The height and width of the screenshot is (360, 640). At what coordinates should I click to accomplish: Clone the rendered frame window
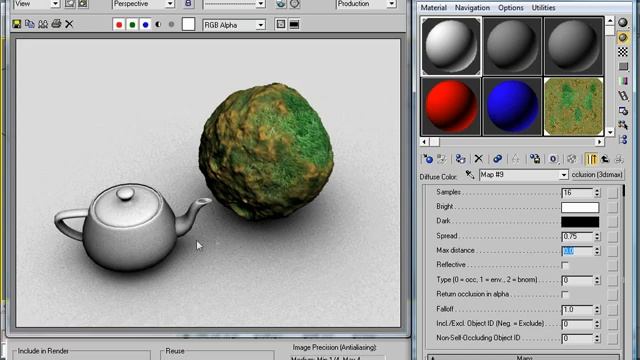point(43,24)
